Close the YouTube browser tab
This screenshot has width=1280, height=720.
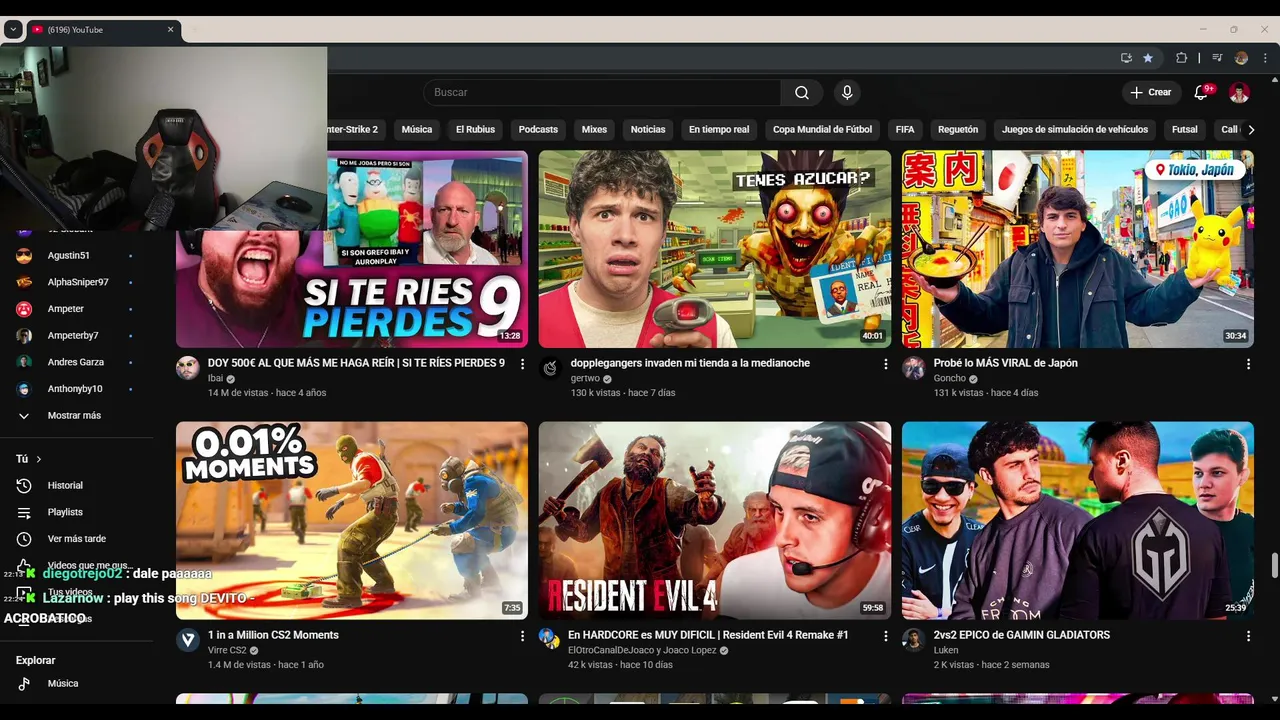click(x=170, y=29)
